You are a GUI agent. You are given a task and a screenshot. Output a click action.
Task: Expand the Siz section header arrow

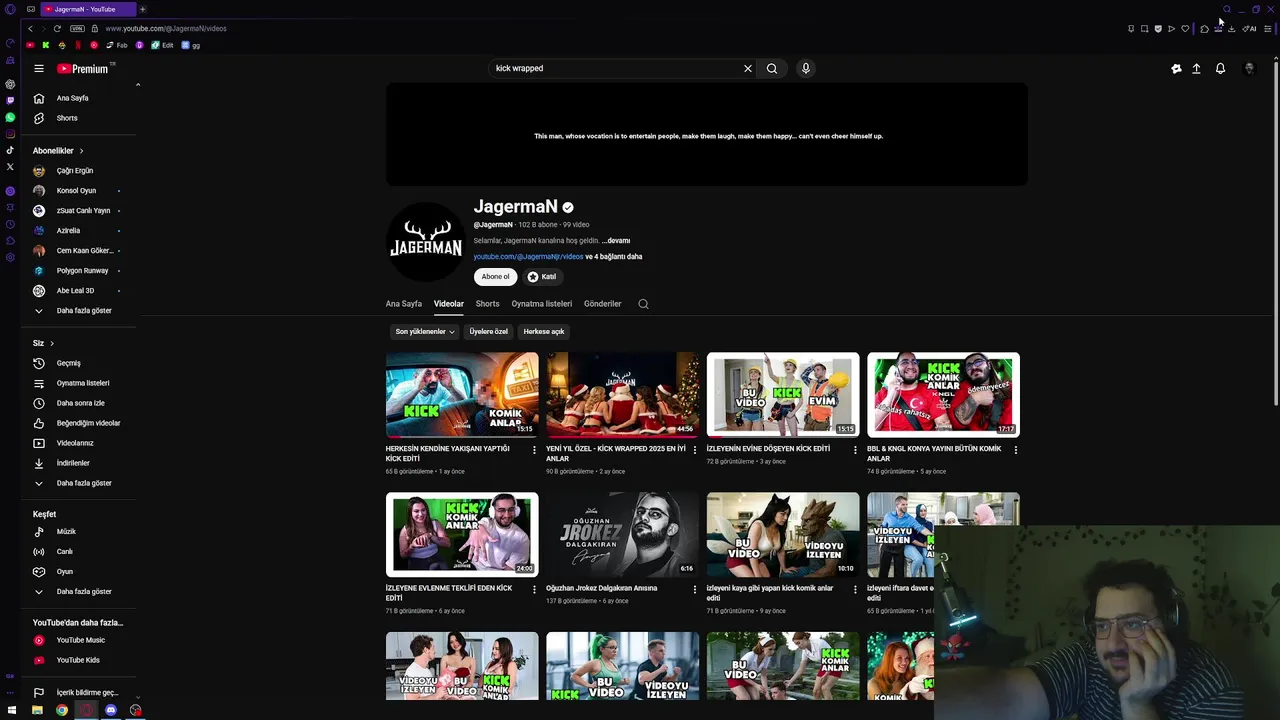click(52, 344)
